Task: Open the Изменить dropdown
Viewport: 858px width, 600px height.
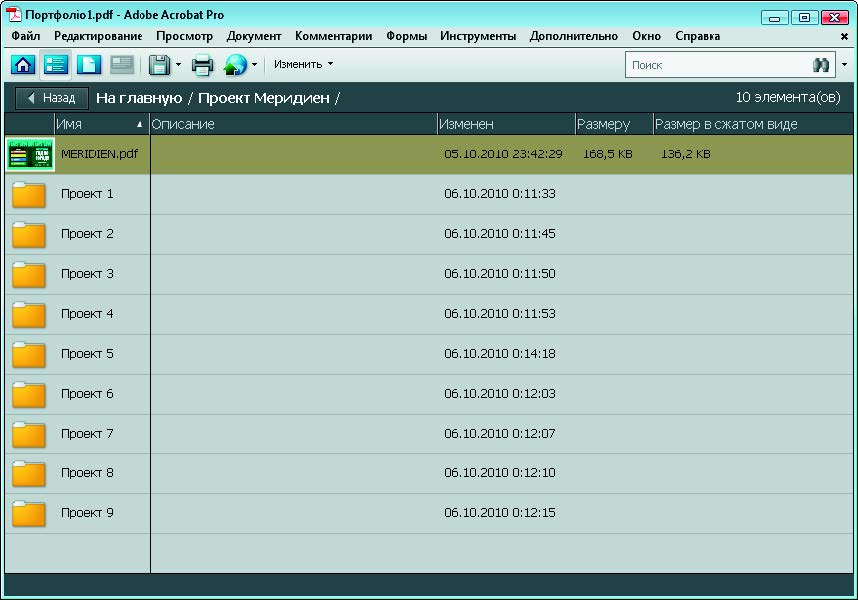Action: [x=304, y=64]
